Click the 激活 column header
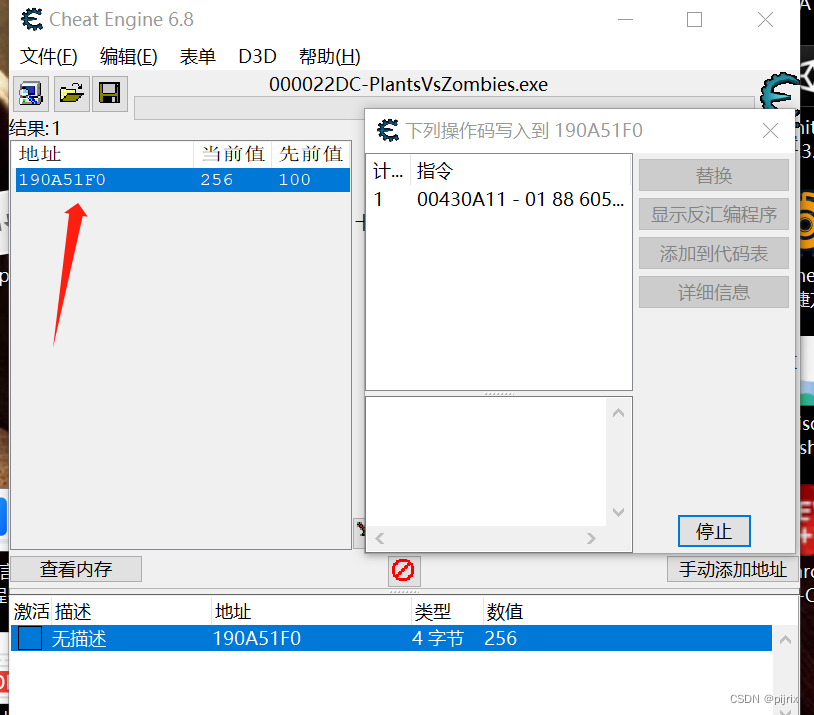 tap(31, 612)
